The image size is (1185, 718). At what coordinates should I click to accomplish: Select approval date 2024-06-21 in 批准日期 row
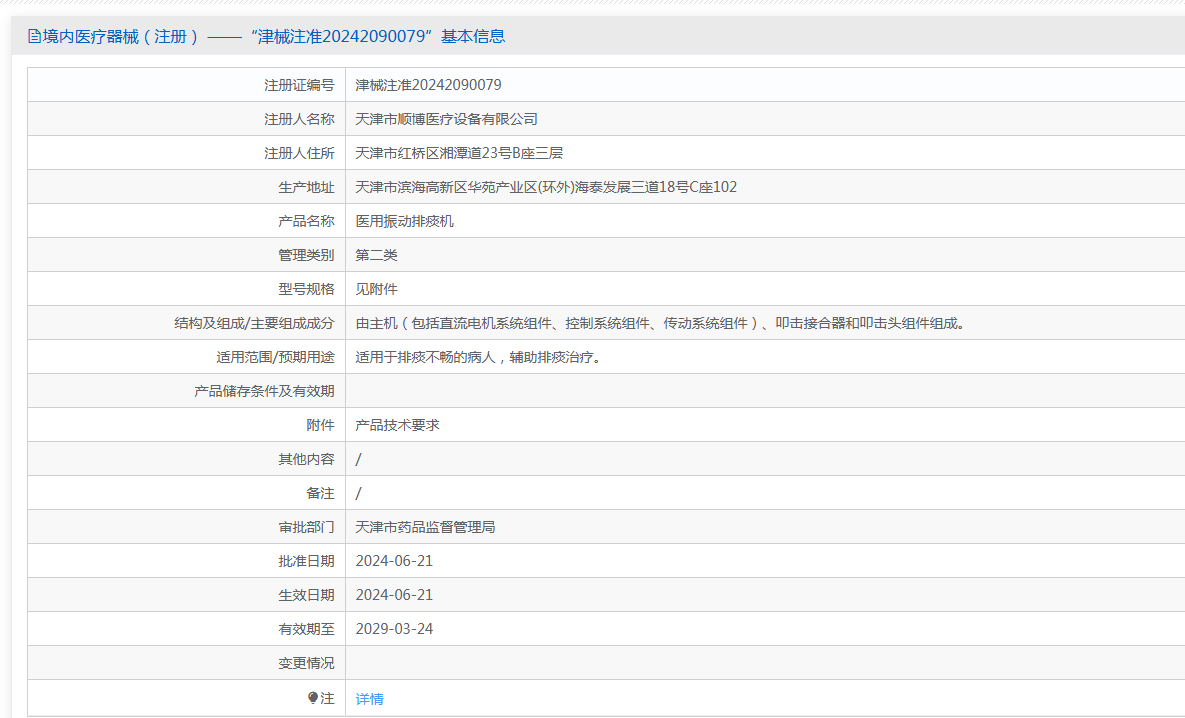[394, 561]
